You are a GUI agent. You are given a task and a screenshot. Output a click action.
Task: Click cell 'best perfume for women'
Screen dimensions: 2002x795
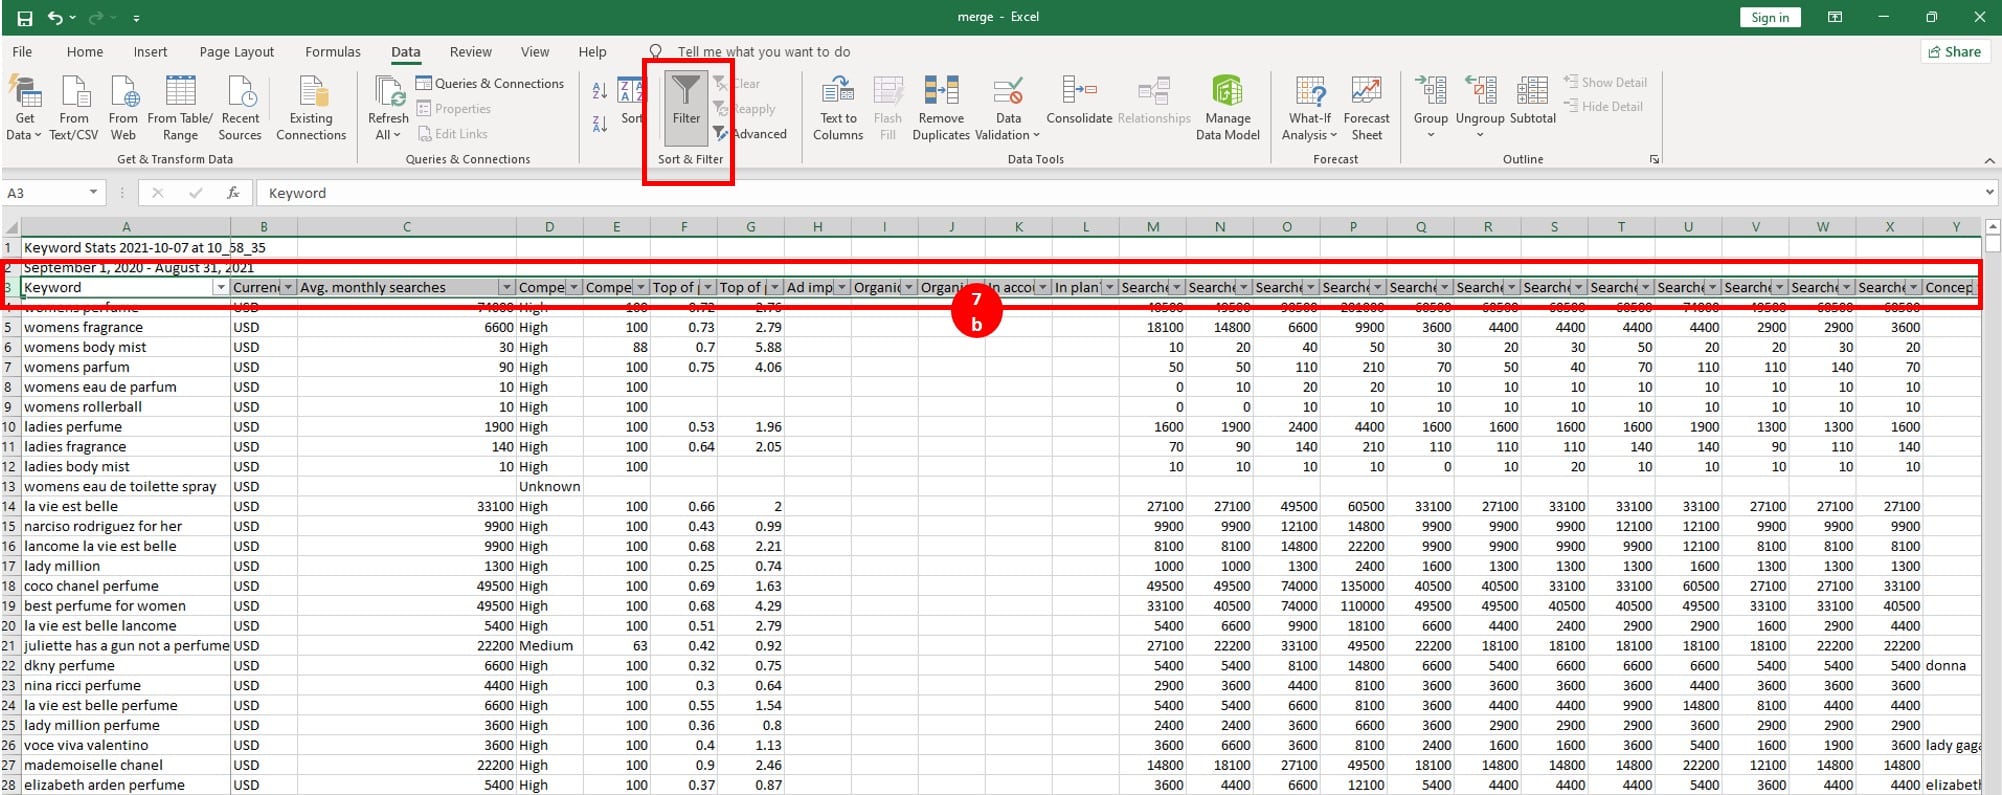[126, 606]
